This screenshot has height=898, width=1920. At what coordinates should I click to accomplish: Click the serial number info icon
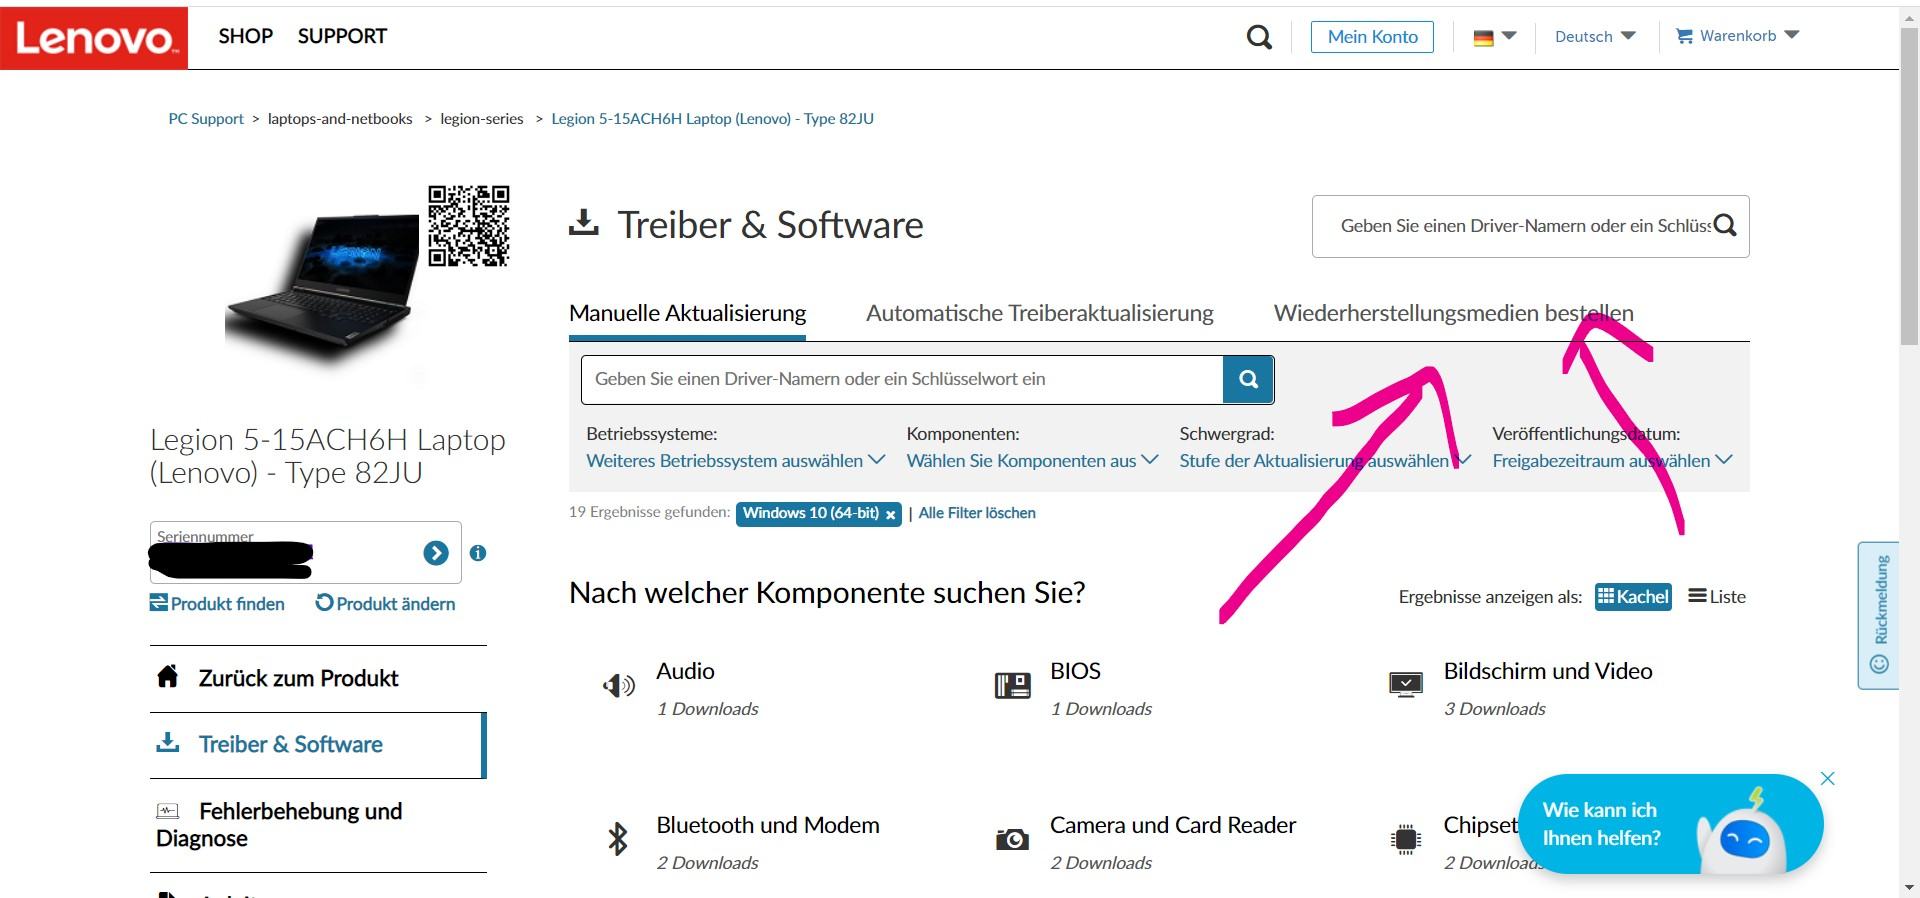coord(478,553)
